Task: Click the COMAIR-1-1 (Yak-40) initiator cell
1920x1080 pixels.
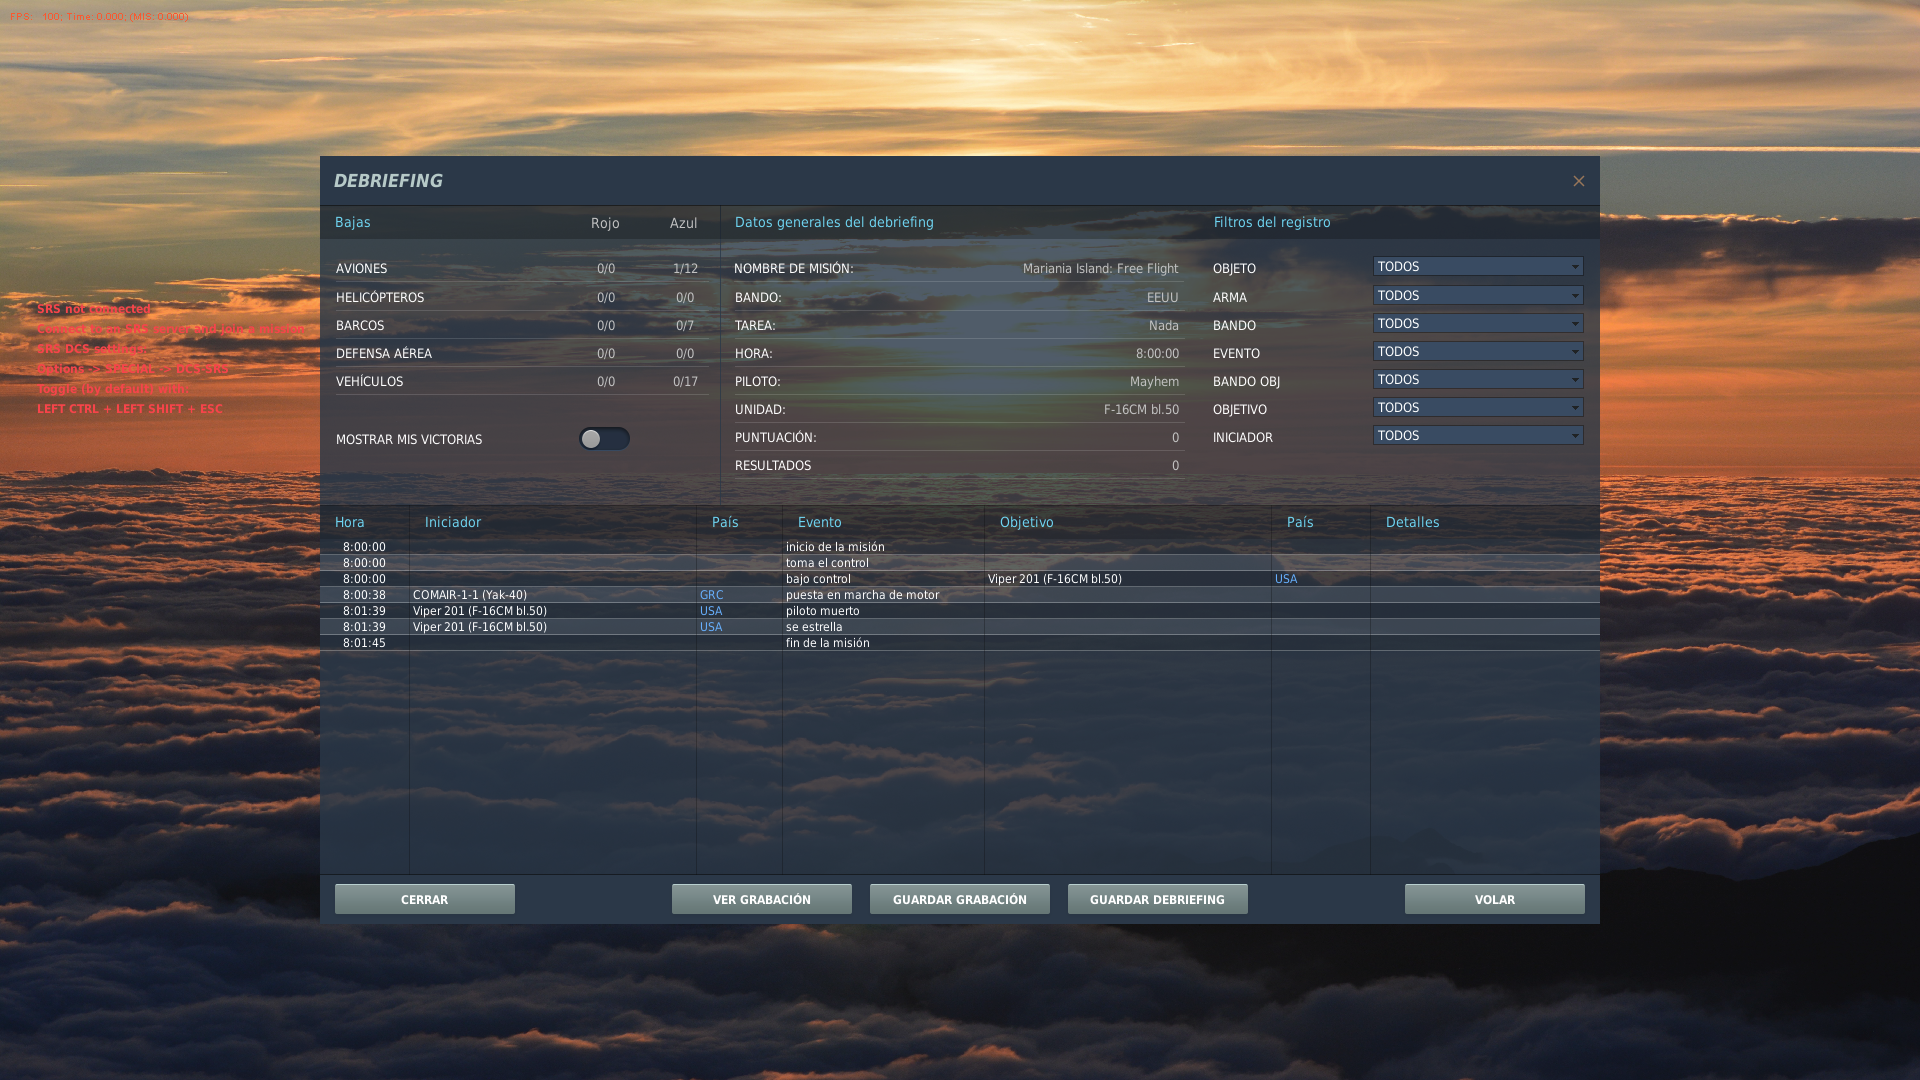Action: (x=470, y=595)
